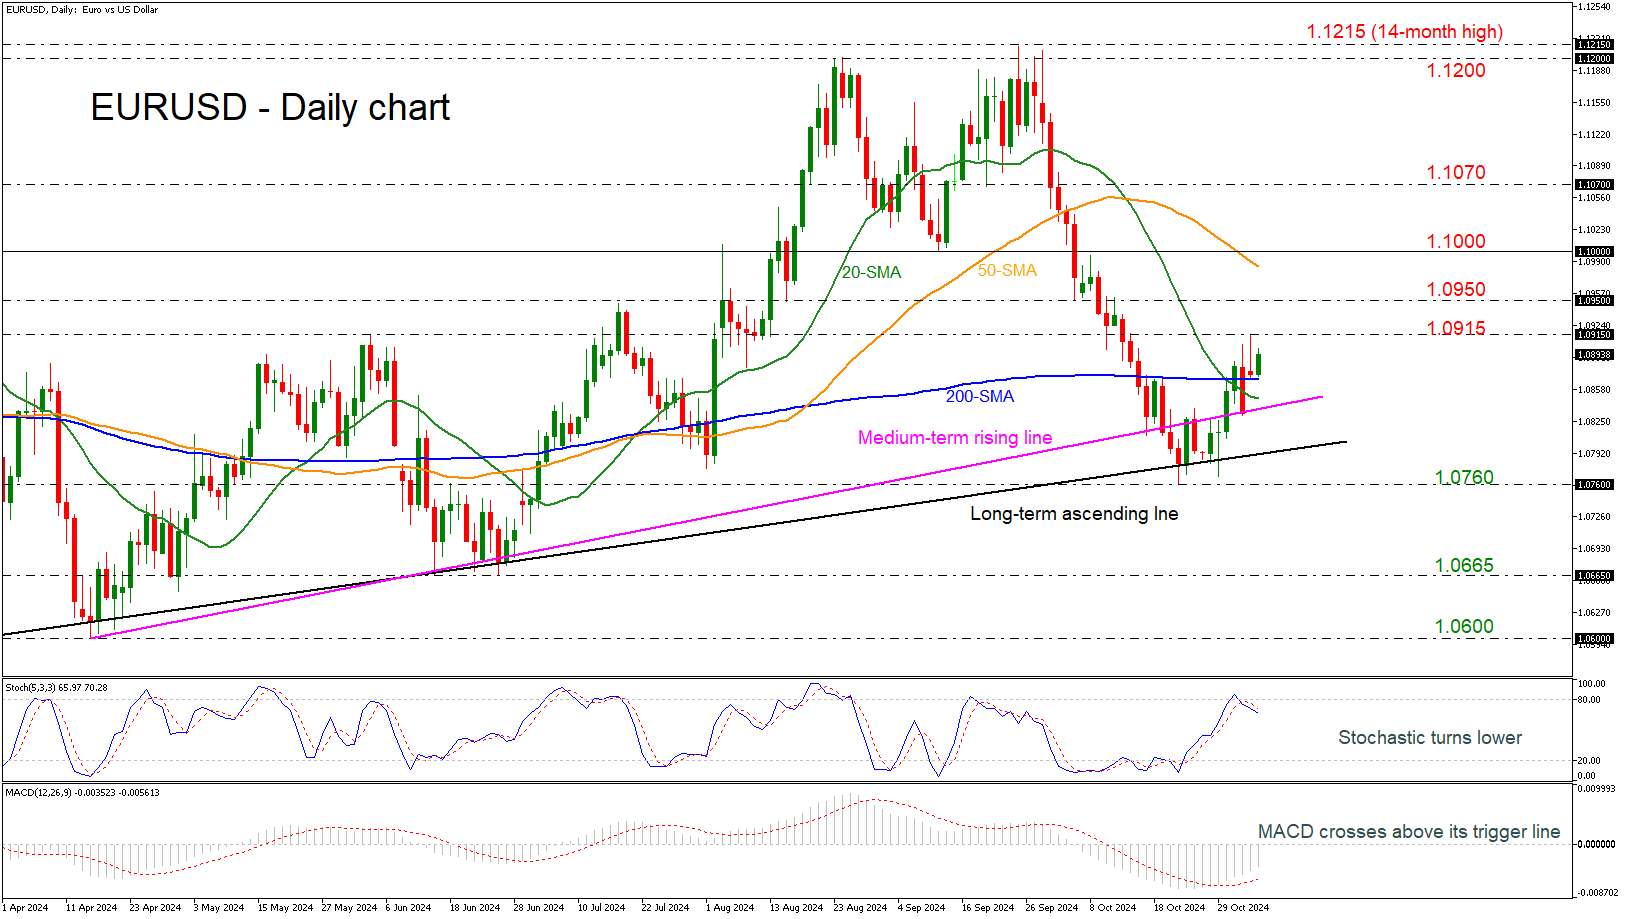Click the '6 Jun 2024' date label
The height and width of the screenshot is (919, 1625).
pyautogui.click(x=408, y=908)
